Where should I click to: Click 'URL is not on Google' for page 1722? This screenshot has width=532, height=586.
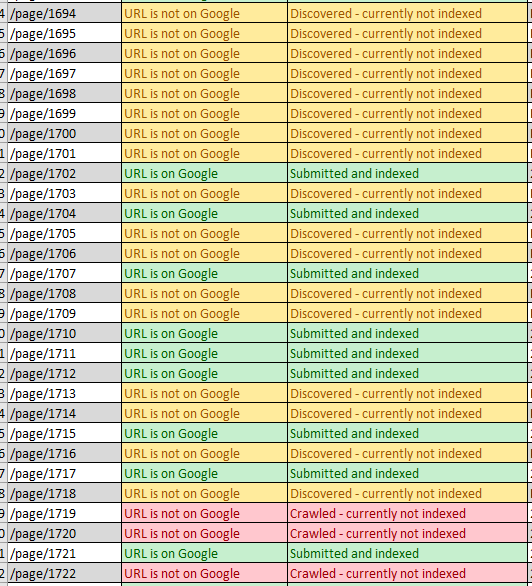(182, 573)
